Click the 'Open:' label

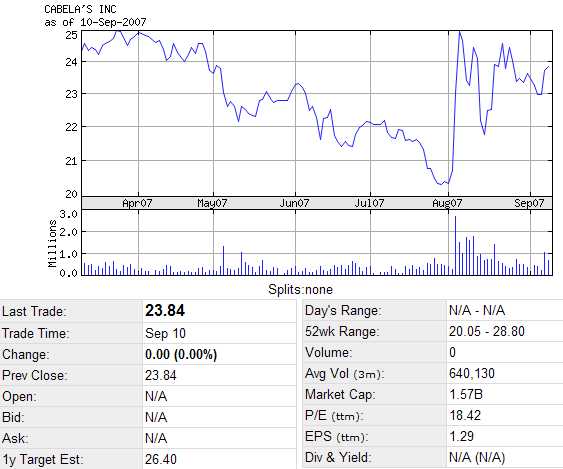(19, 396)
